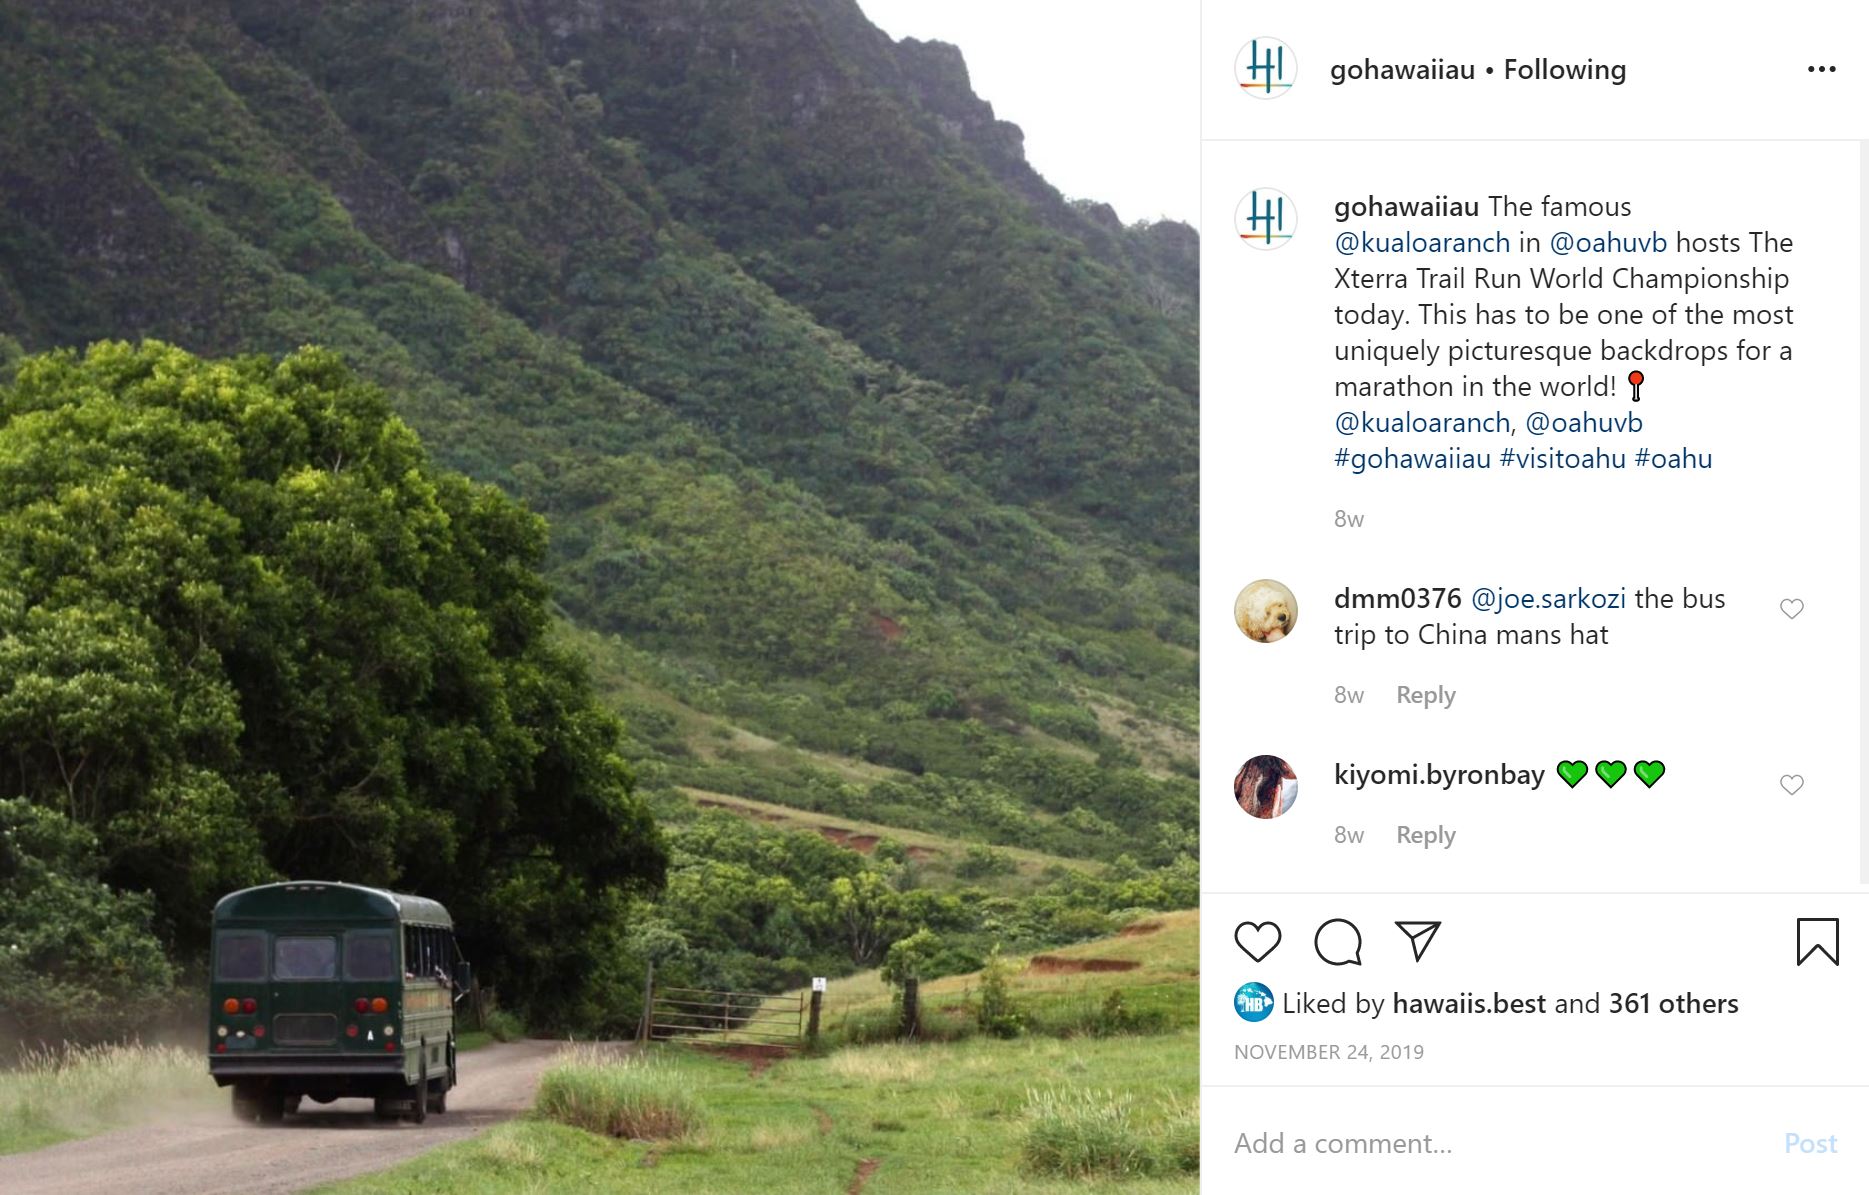The width and height of the screenshot is (1869, 1195).
Task: Reply to kiyomi.byronbay's comment
Action: (x=1426, y=835)
